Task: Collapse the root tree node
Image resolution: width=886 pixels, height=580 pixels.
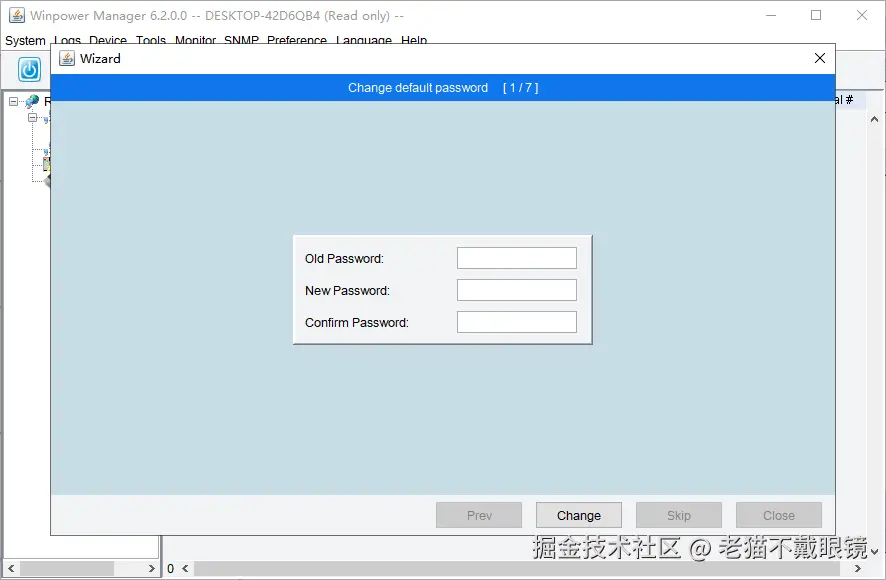Action: click(14, 102)
